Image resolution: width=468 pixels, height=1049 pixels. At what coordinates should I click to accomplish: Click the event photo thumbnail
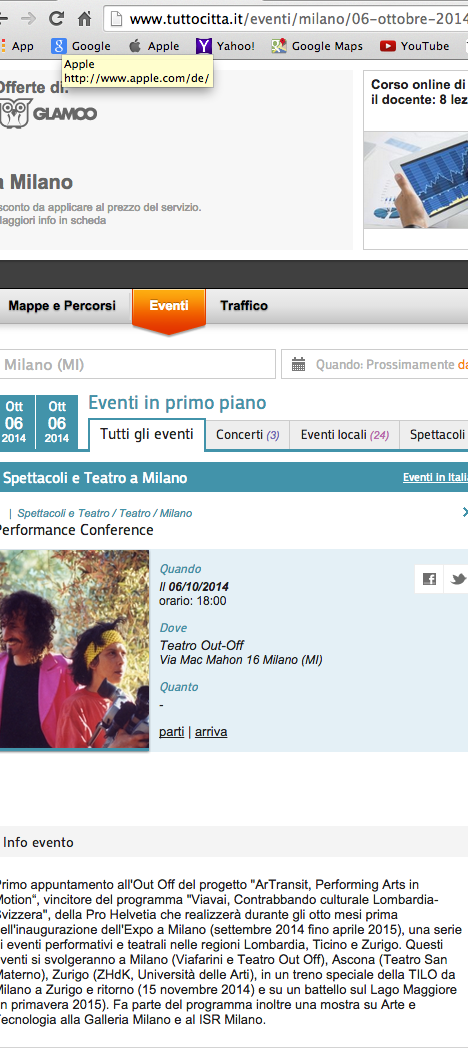point(74,649)
